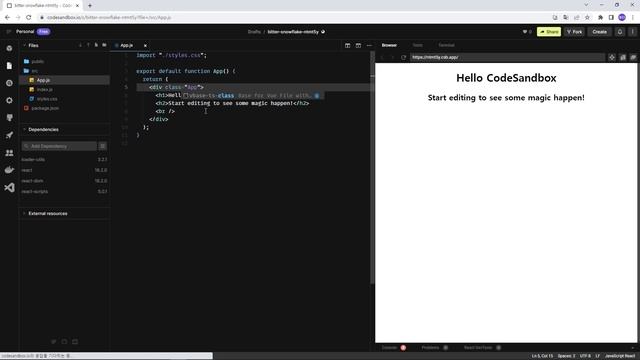Select App.js in the file tree
640x360 pixels.
pos(43,80)
